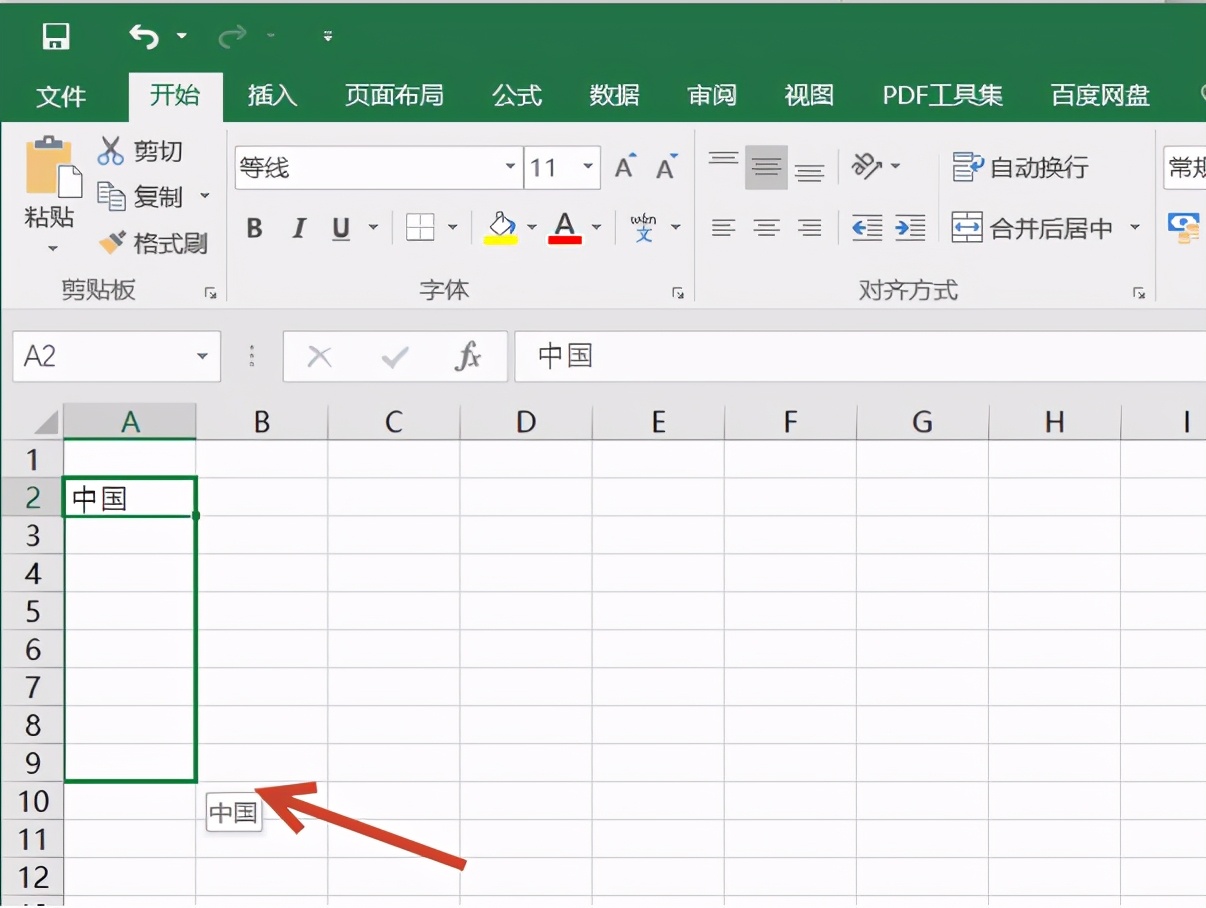
Task: Click the 粘贴 paste clipboard icon
Action: (x=52, y=166)
